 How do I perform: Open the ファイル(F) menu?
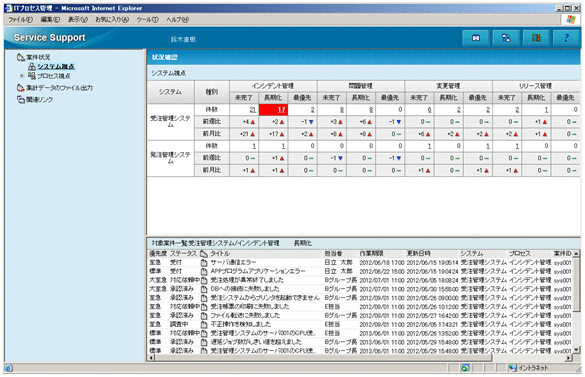[x=21, y=19]
